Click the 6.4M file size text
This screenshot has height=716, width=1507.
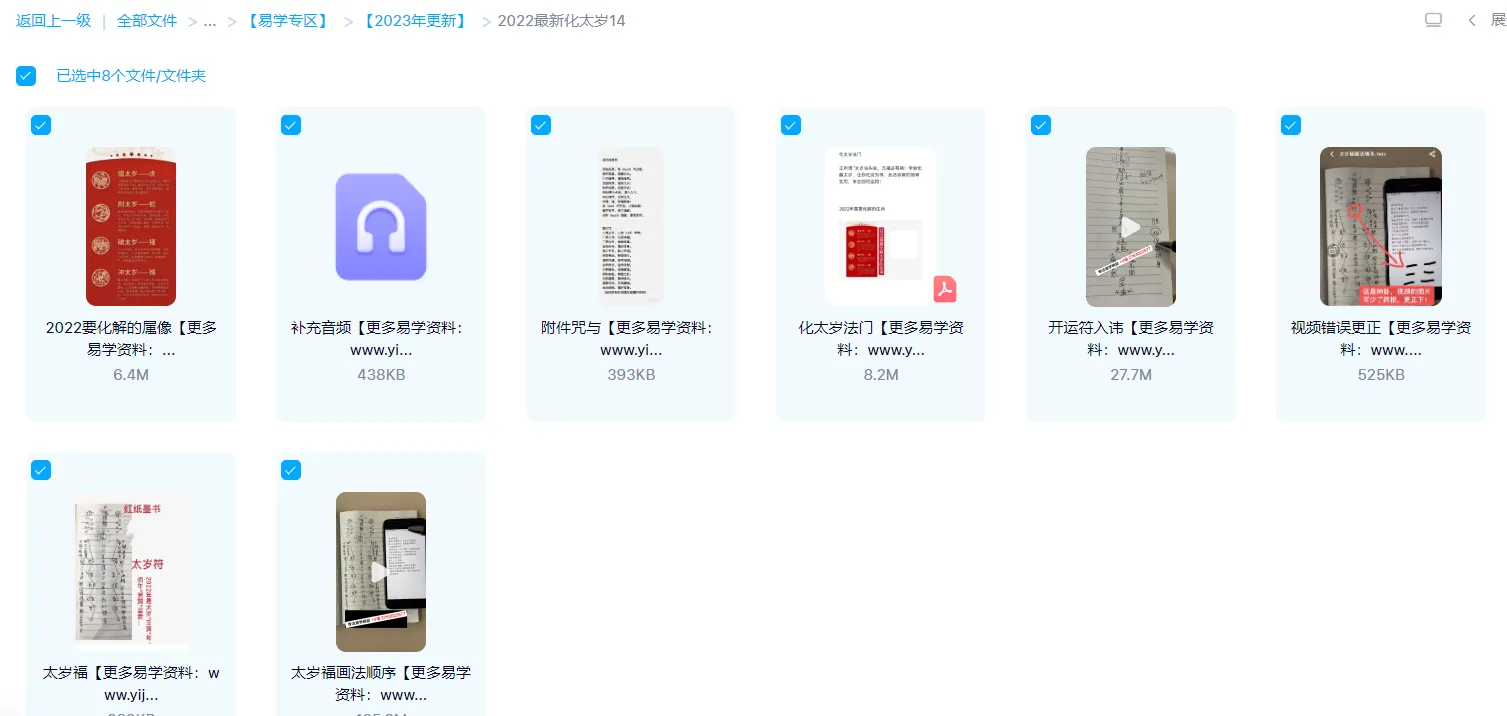pos(131,375)
